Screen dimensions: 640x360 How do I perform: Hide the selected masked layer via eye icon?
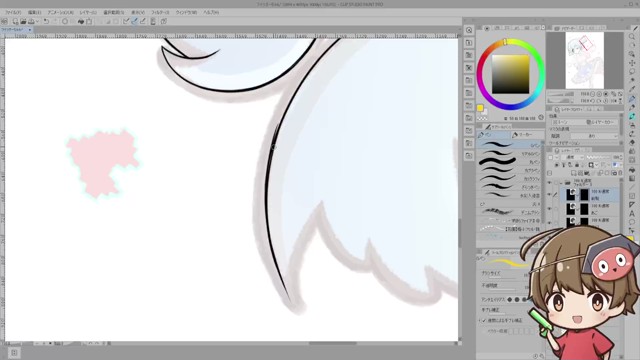(x=549, y=195)
